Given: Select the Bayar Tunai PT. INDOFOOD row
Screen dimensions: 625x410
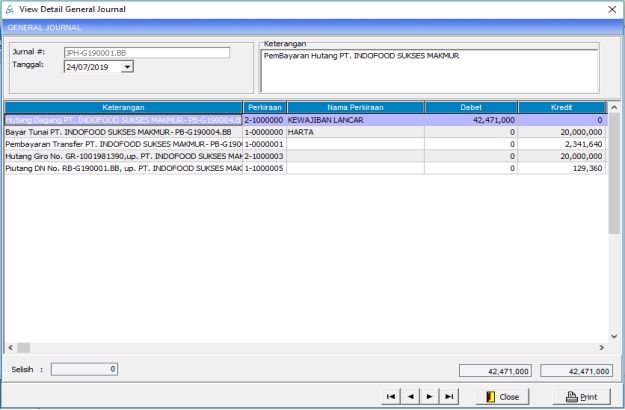Looking at the screenshot, I should (123, 131).
